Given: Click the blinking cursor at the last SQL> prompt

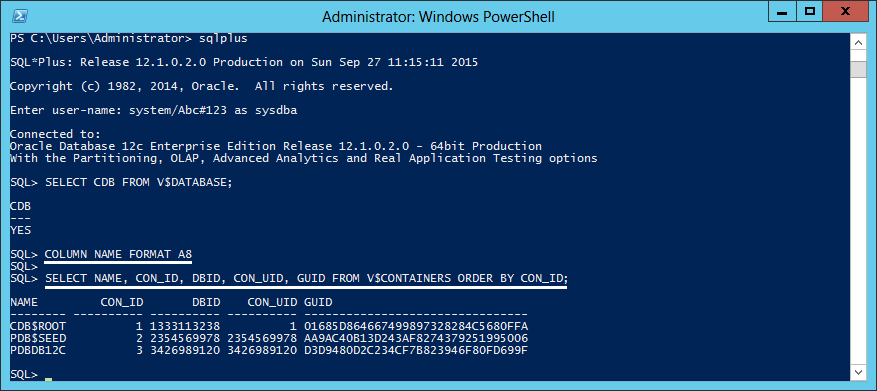Looking at the screenshot, I should coord(49,380).
